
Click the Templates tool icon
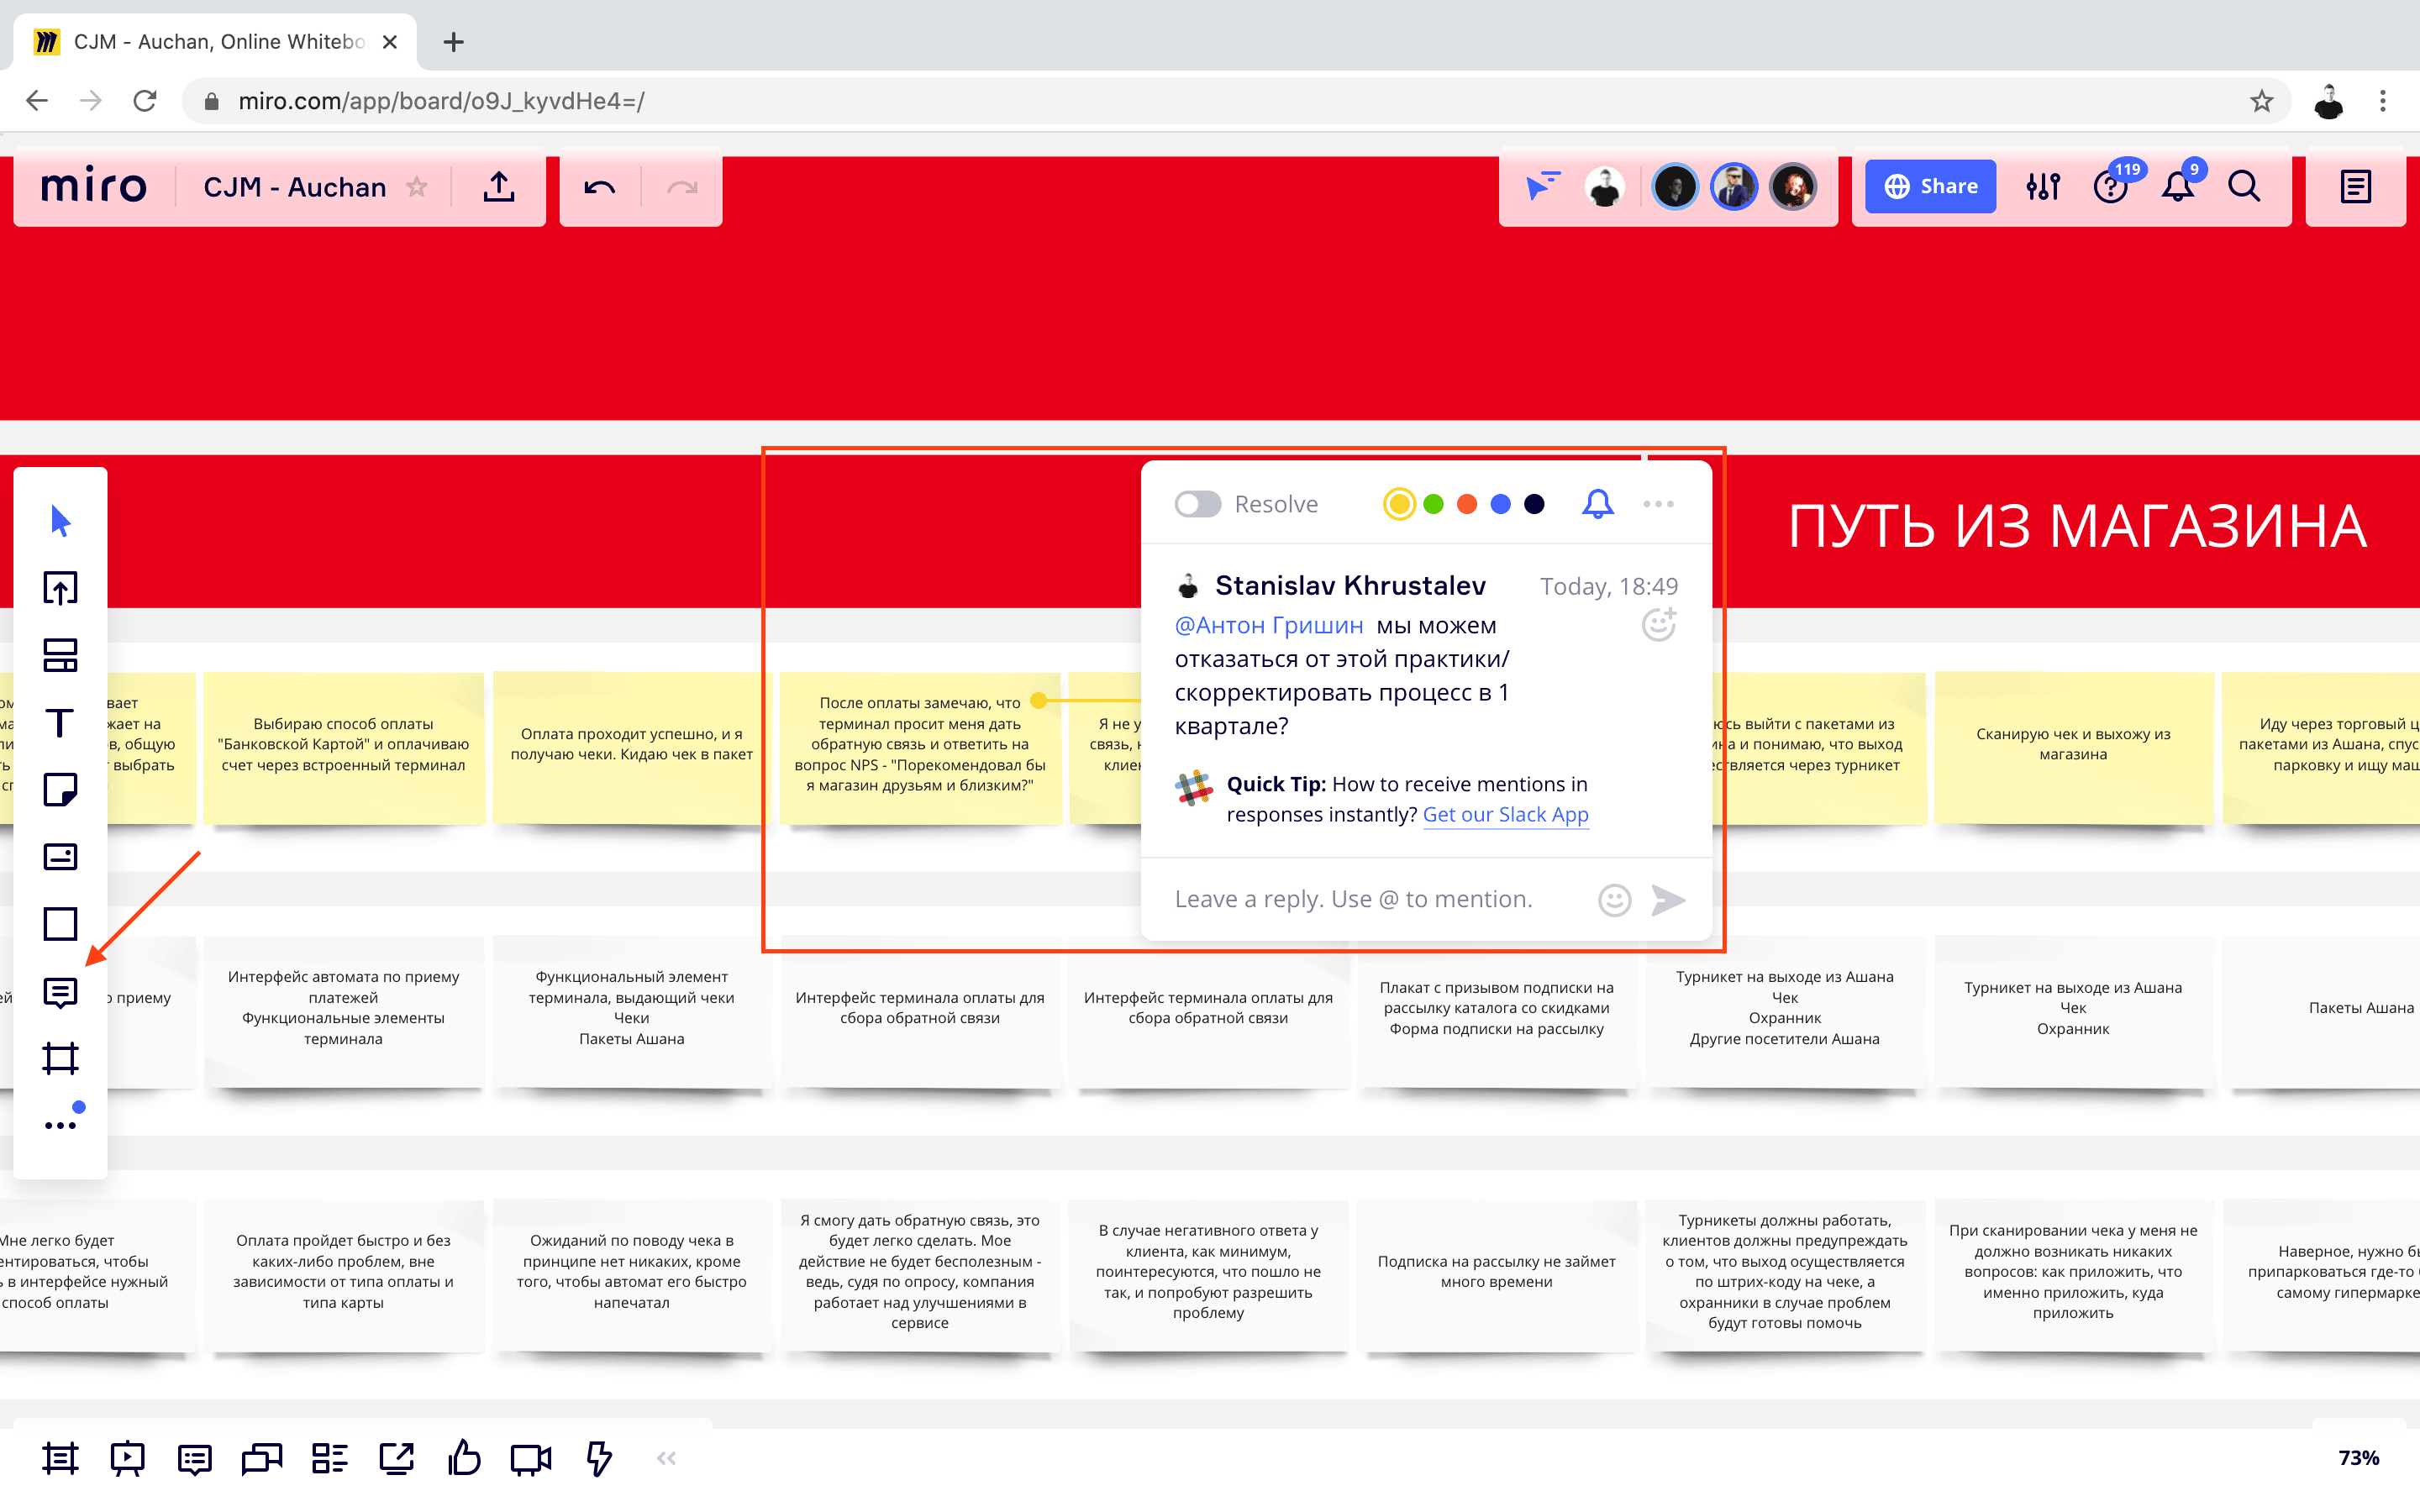pos(60,655)
